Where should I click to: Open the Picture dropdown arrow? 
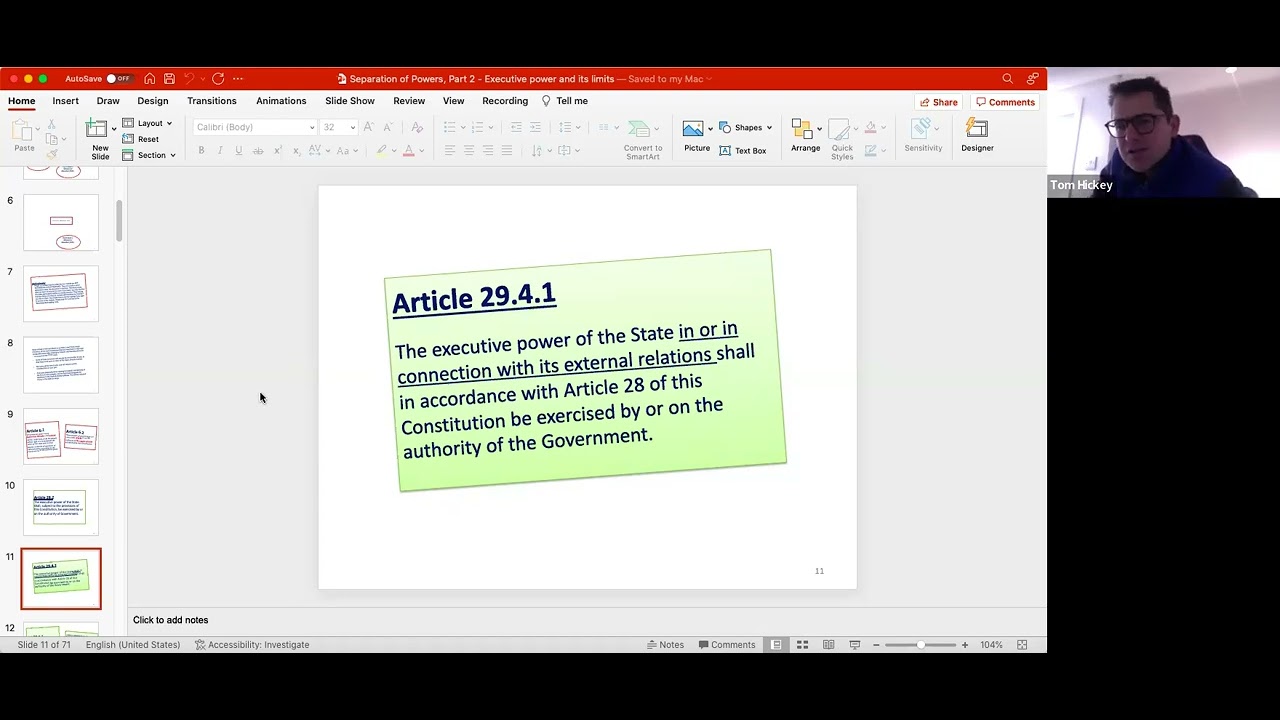coord(708,128)
